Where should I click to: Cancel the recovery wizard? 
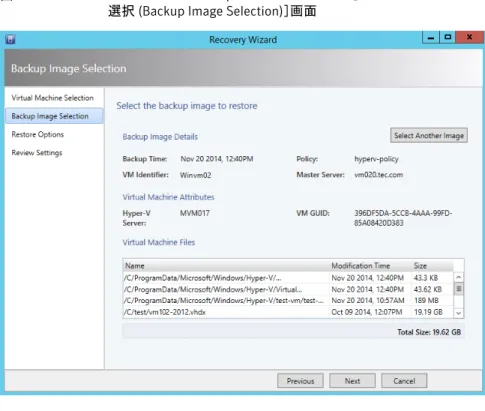[x=404, y=381]
